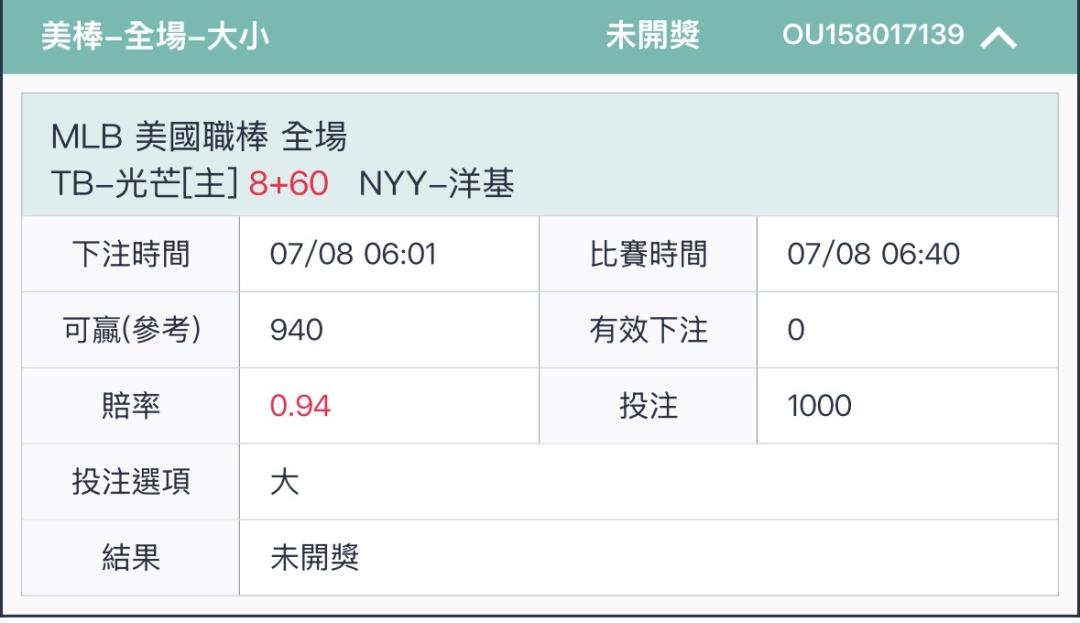Click bet time value 07/08 06:01
The image size is (1080, 623).
pyautogui.click(x=353, y=254)
